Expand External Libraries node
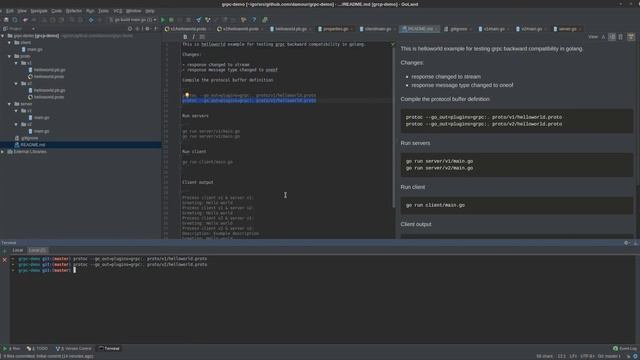 pyautogui.click(x=3, y=152)
